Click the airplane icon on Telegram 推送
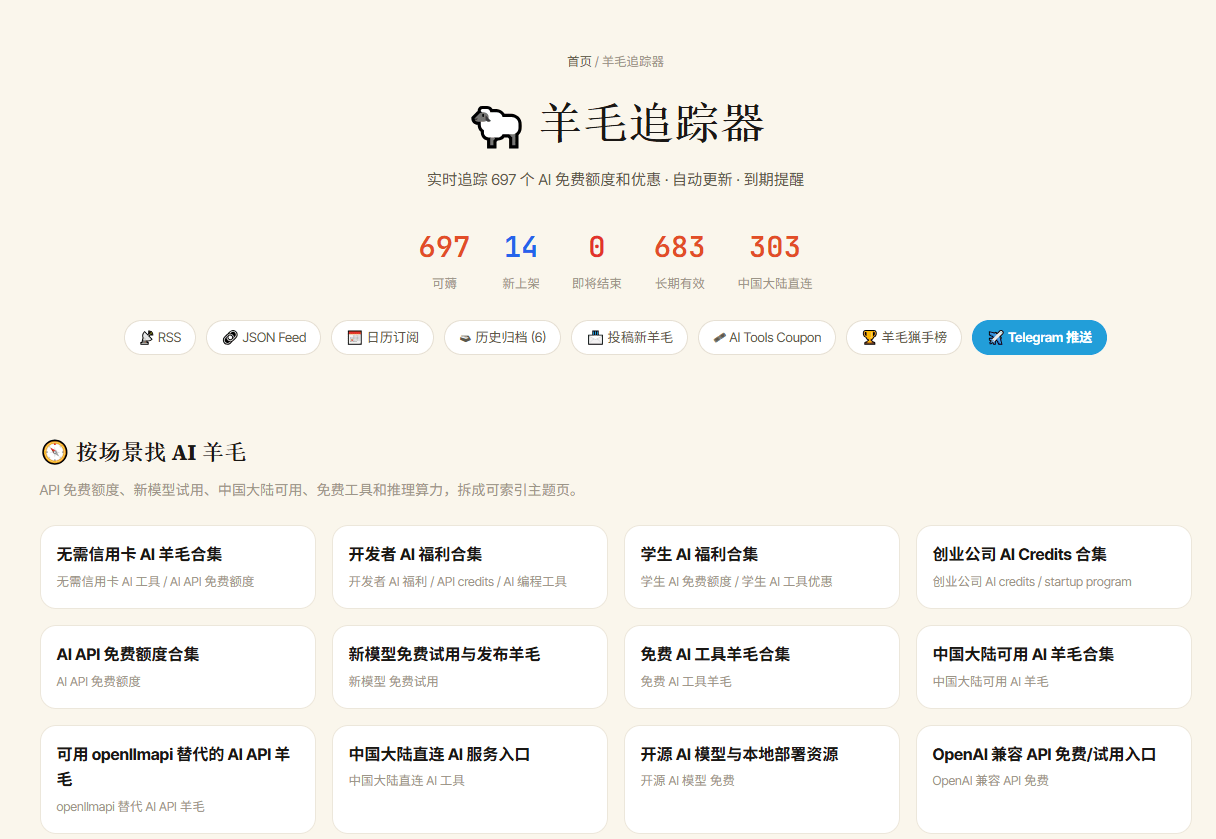 coord(995,338)
